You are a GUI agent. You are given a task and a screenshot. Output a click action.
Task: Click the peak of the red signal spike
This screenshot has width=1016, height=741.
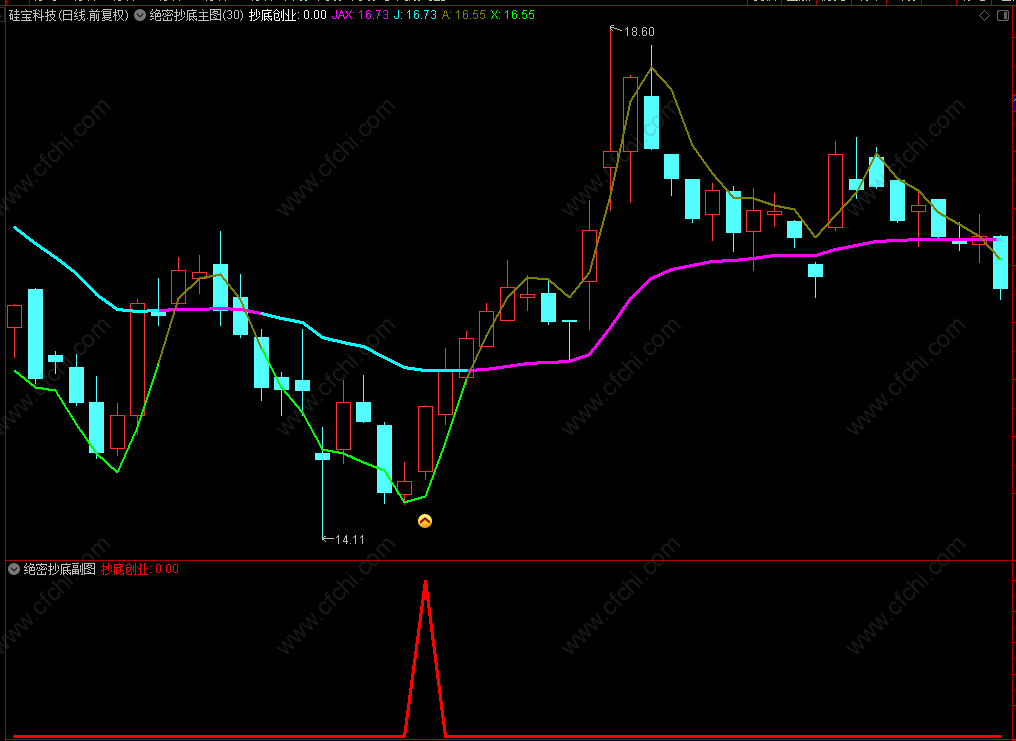(425, 582)
